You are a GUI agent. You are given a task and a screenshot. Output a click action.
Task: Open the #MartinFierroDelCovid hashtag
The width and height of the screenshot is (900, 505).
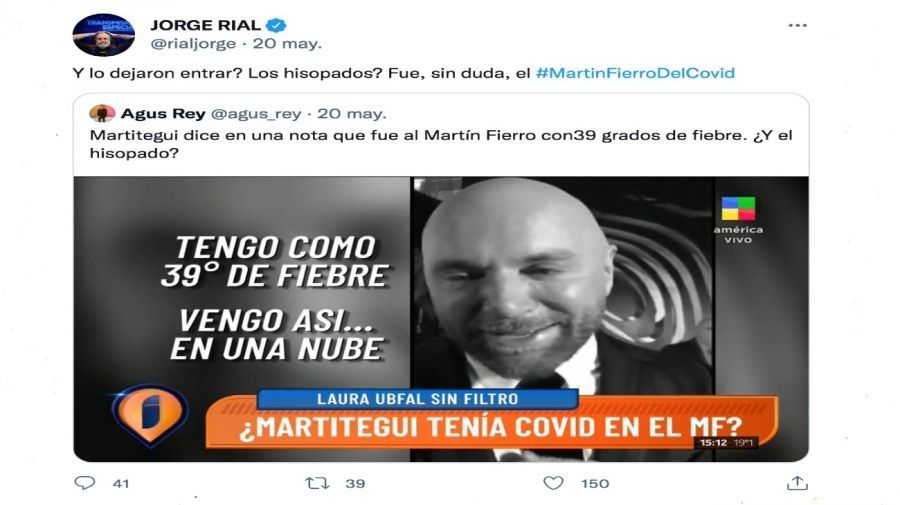coord(635,73)
